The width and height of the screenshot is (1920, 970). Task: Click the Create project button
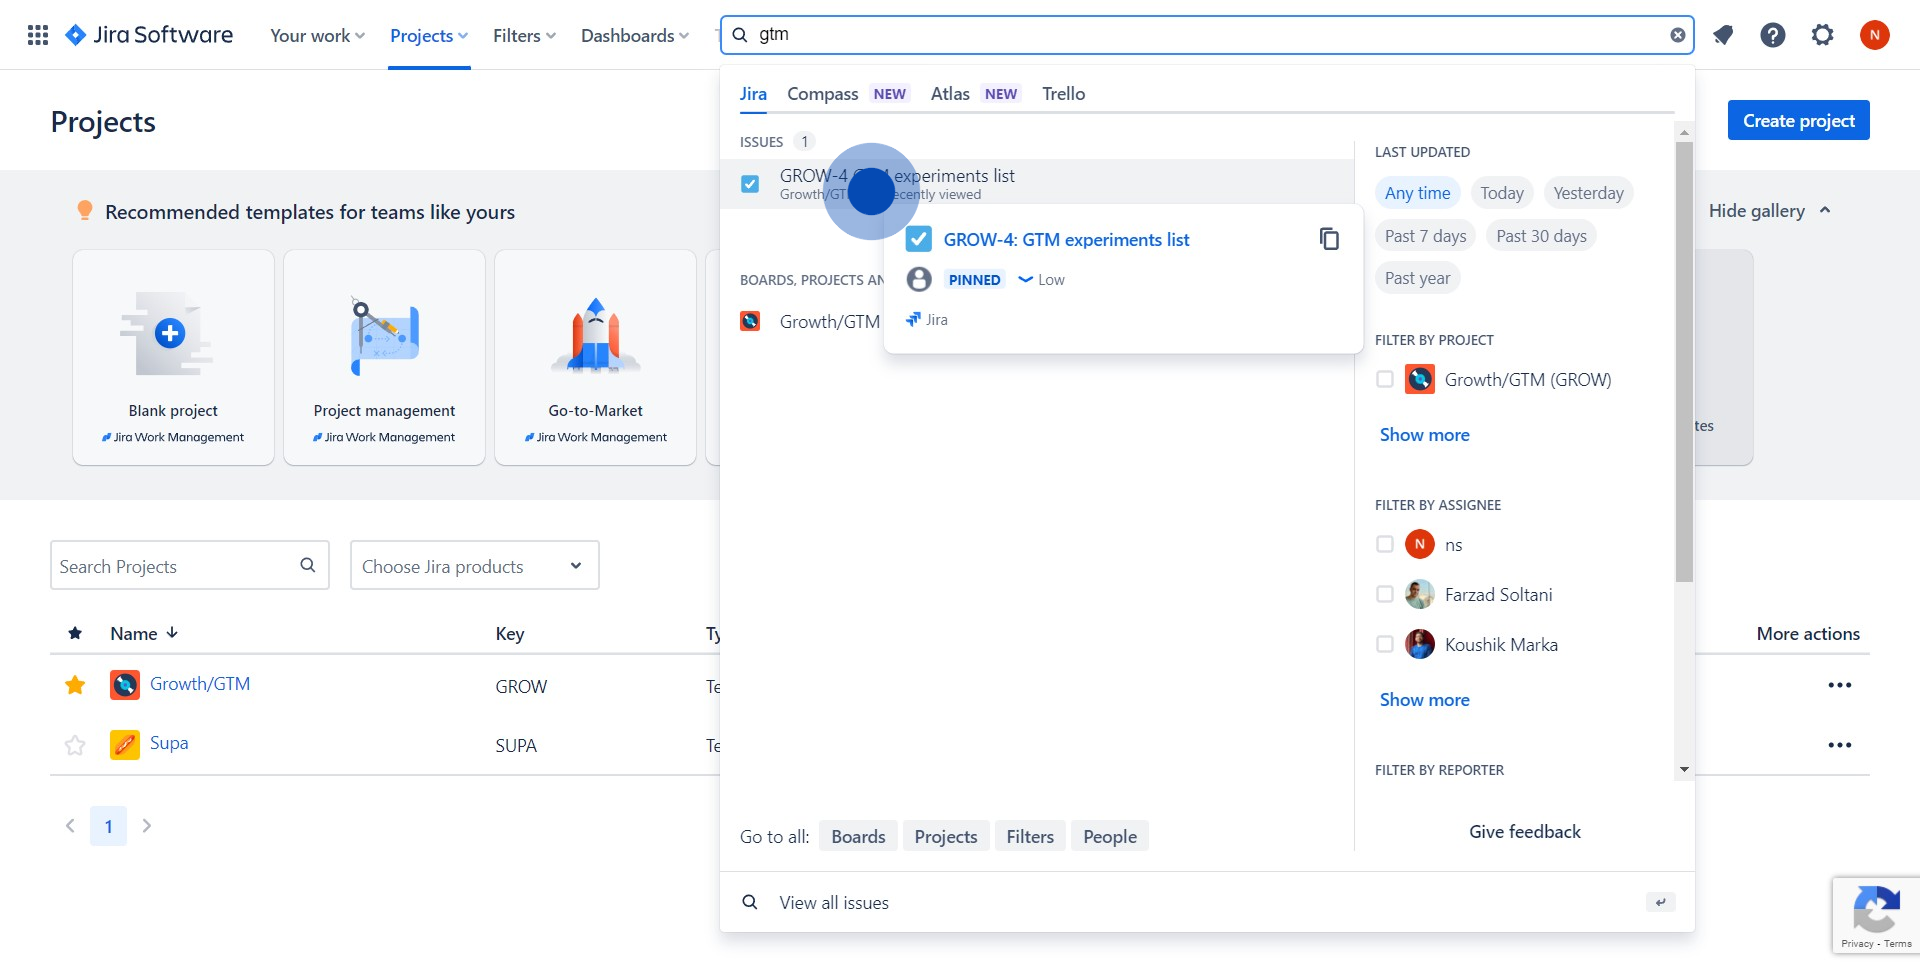click(1798, 120)
